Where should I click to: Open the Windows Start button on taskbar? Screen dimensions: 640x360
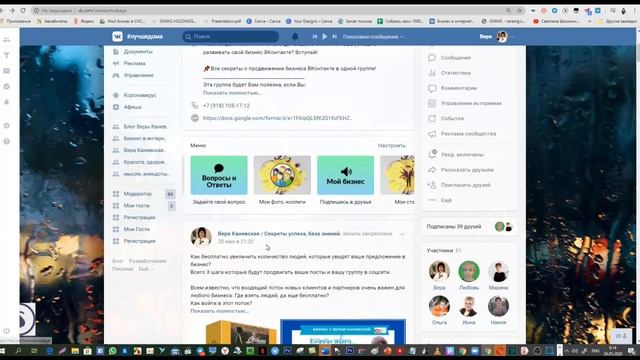click(x=2, y=351)
